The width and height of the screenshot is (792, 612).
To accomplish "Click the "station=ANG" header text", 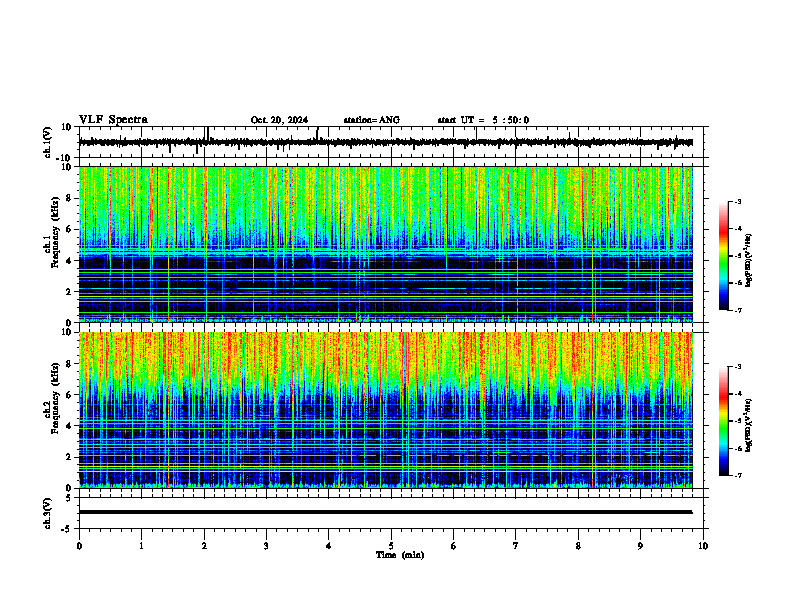I will point(372,120).
